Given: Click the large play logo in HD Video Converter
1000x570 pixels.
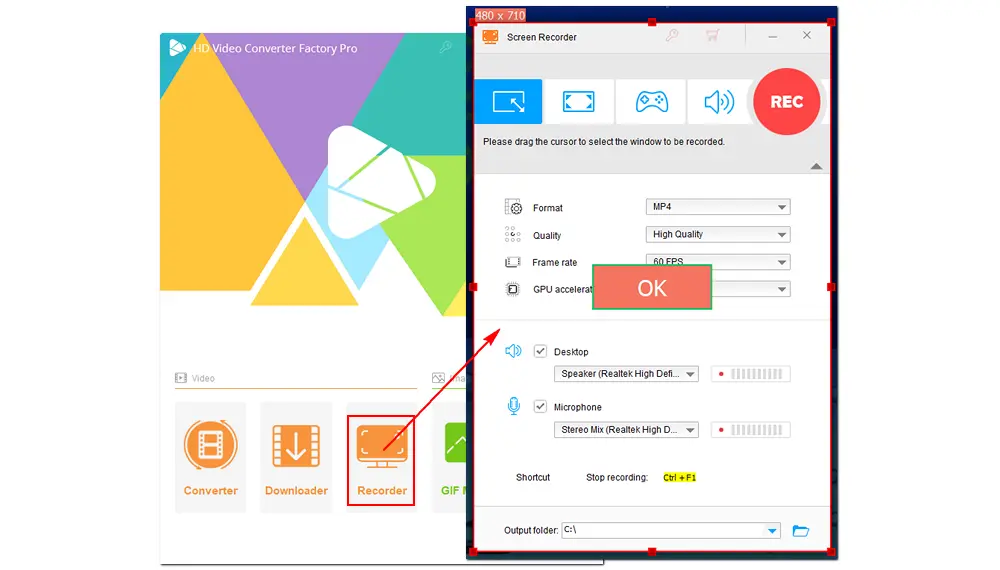Looking at the screenshot, I should [381, 183].
